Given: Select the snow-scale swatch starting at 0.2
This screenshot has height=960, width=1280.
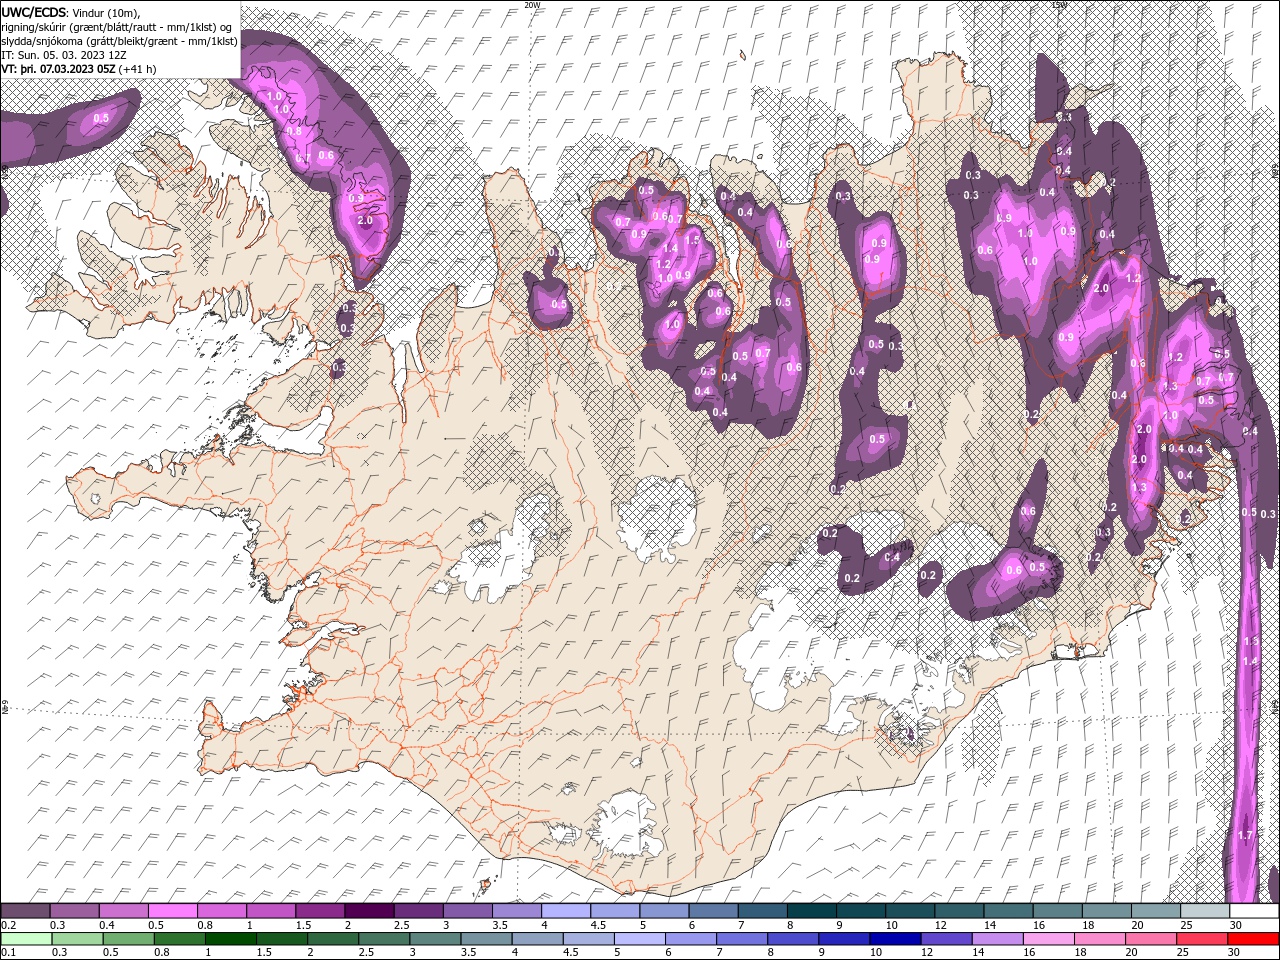Looking at the screenshot, I should (25, 911).
